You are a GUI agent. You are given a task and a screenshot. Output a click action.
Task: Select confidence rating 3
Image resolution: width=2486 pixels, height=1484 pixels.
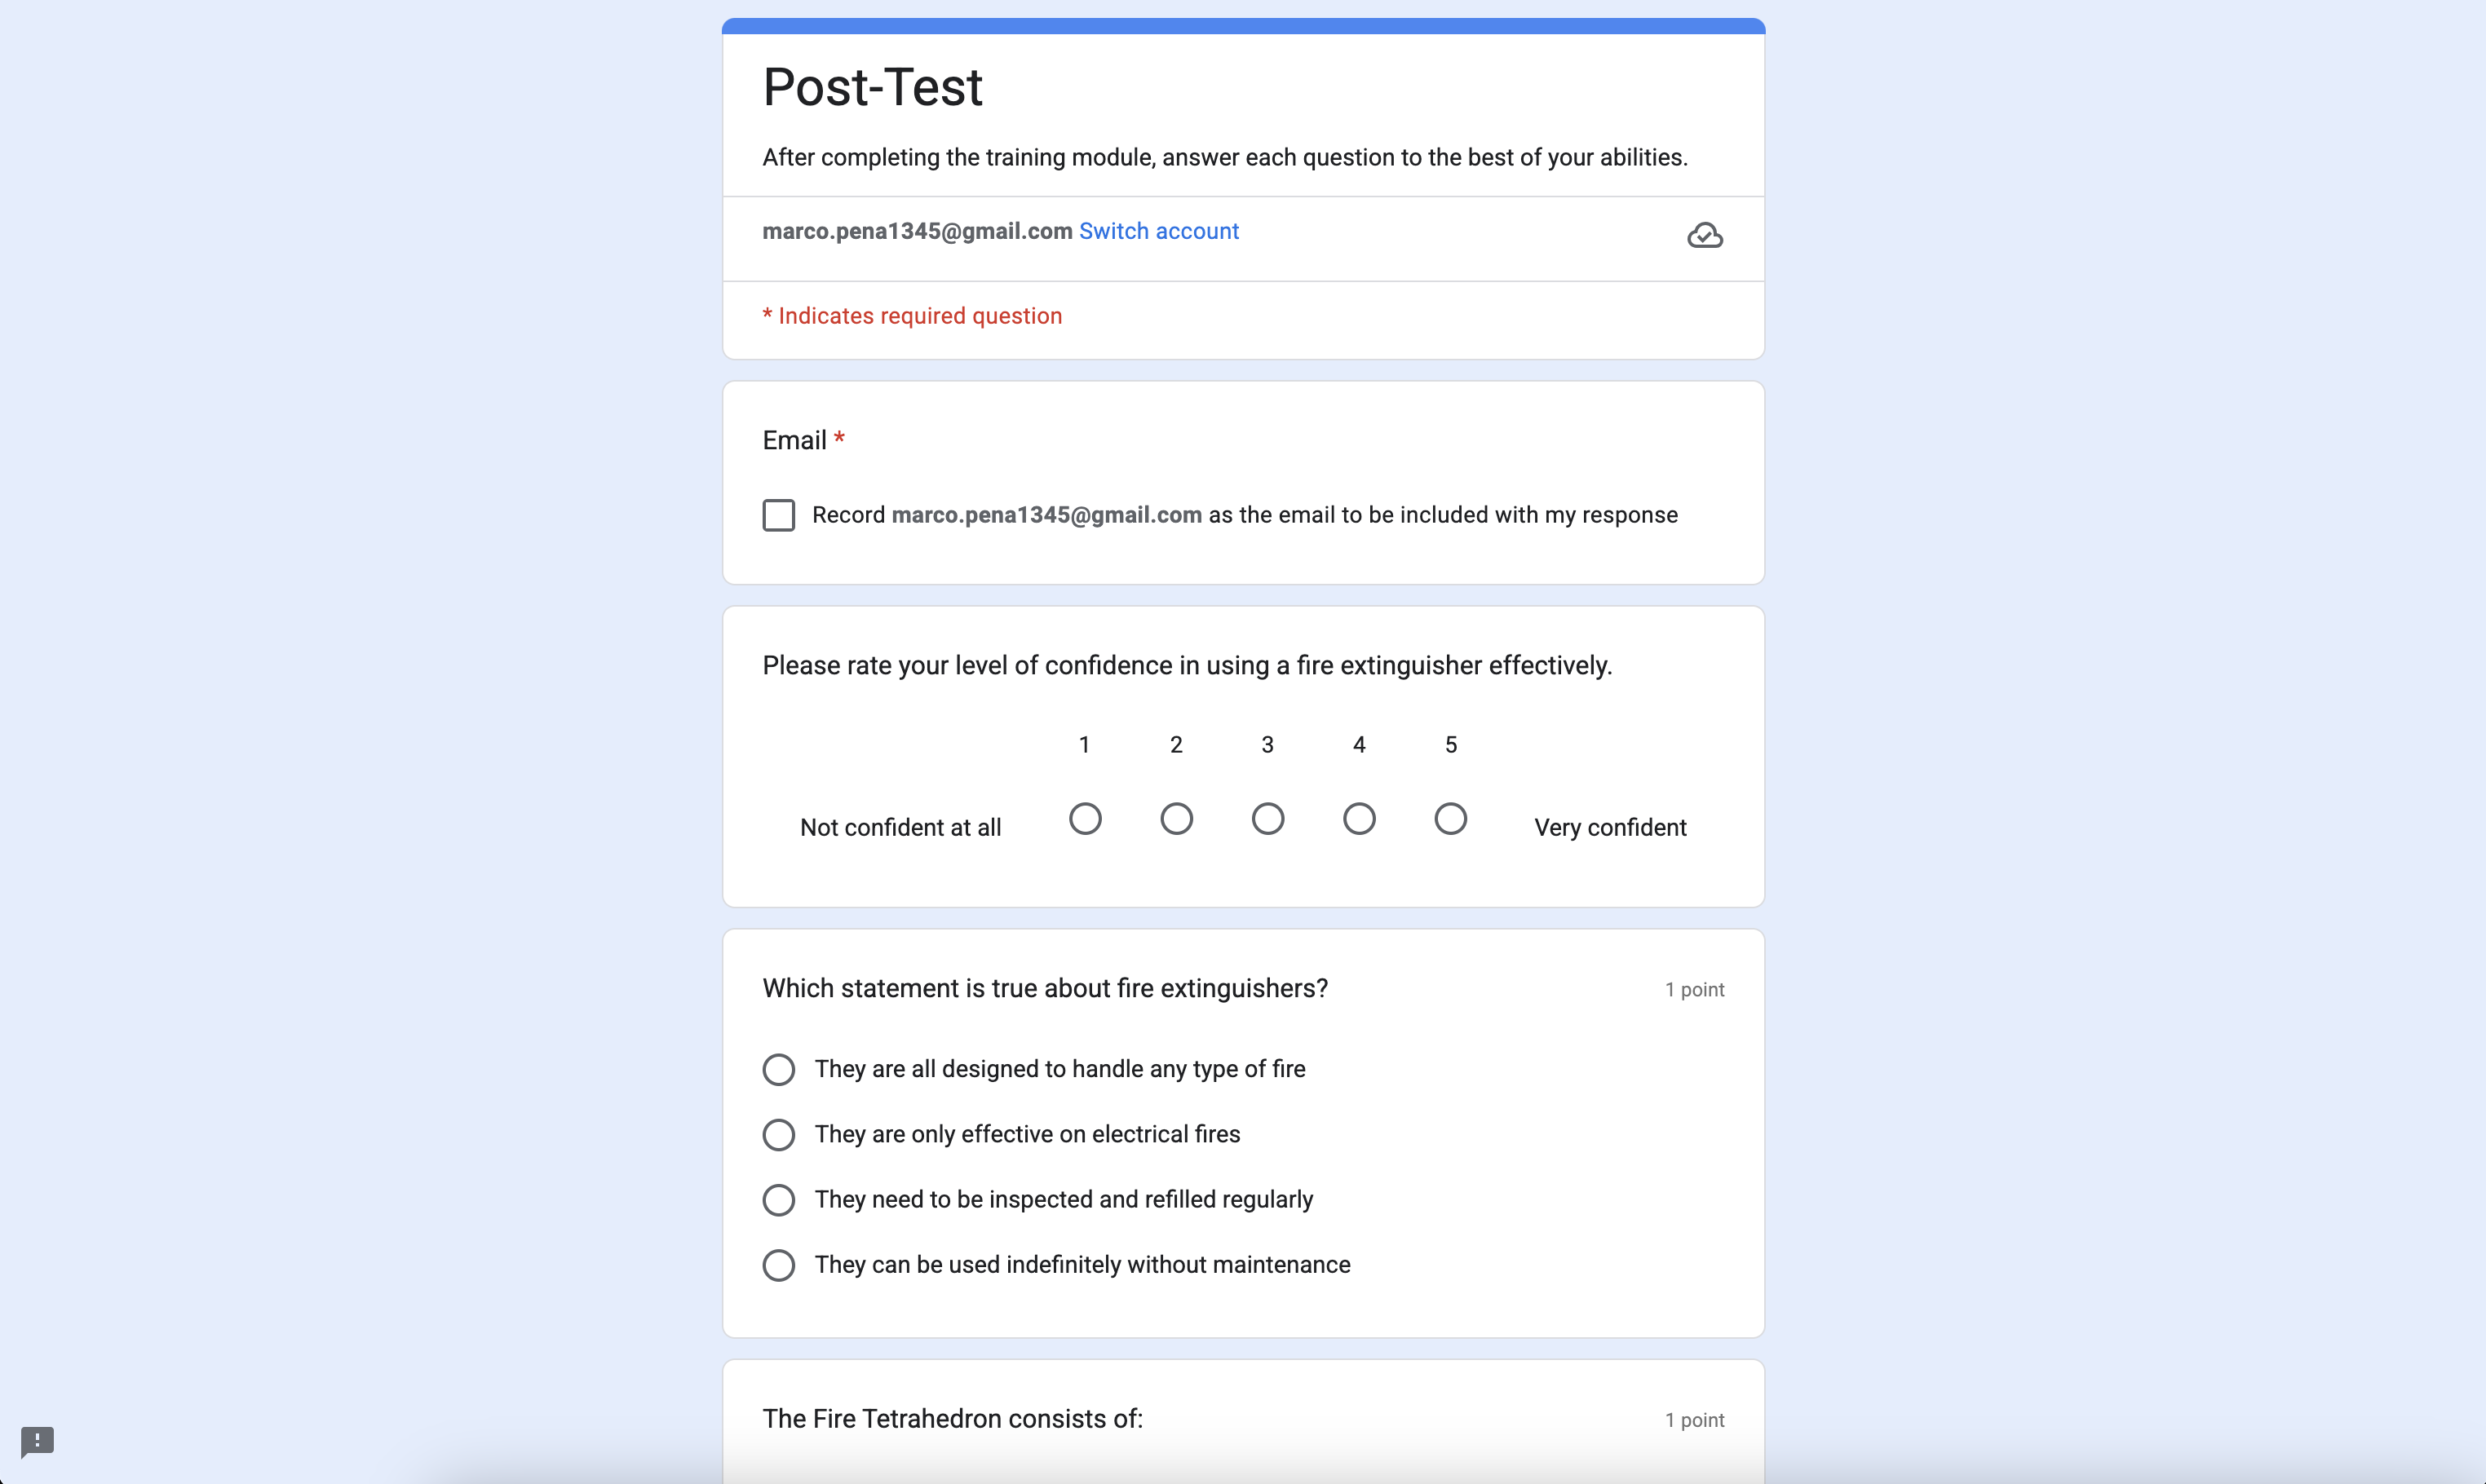click(x=1268, y=819)
